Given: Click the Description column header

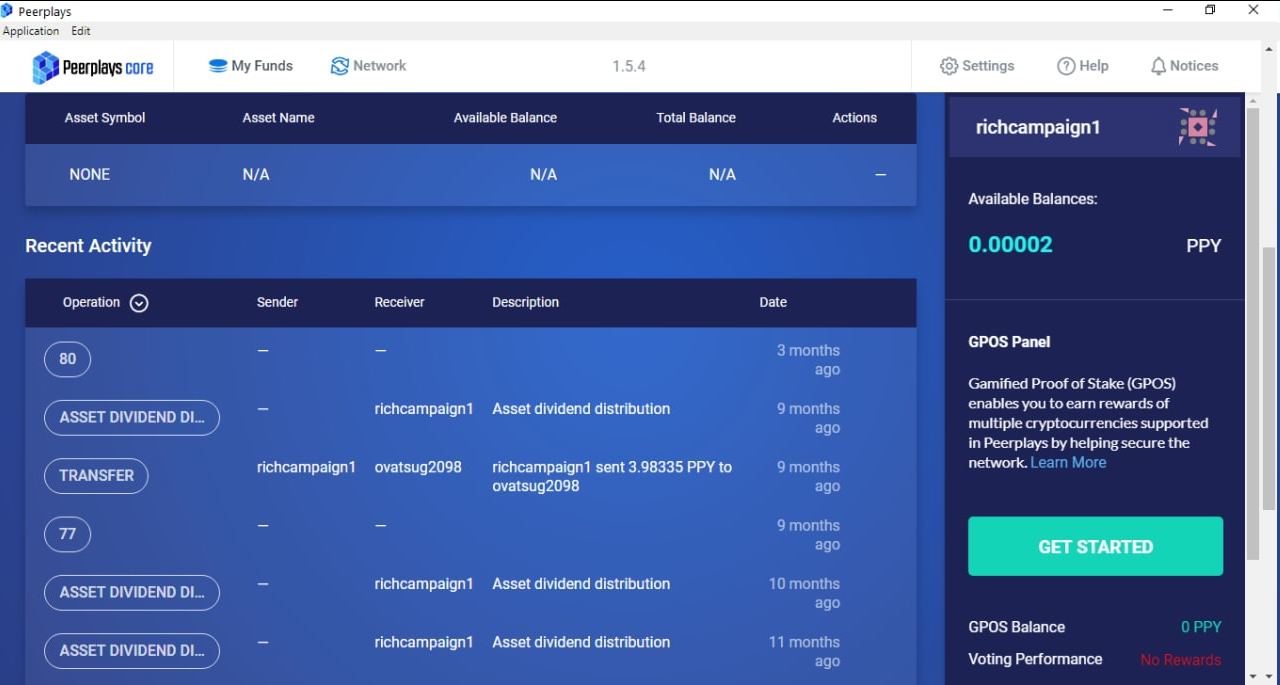Looking at the screenshot, I should click(x=525, y=302).
